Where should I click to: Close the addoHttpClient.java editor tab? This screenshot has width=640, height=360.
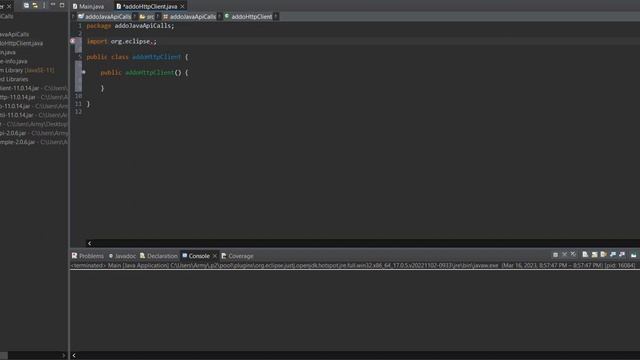point(182,7)
